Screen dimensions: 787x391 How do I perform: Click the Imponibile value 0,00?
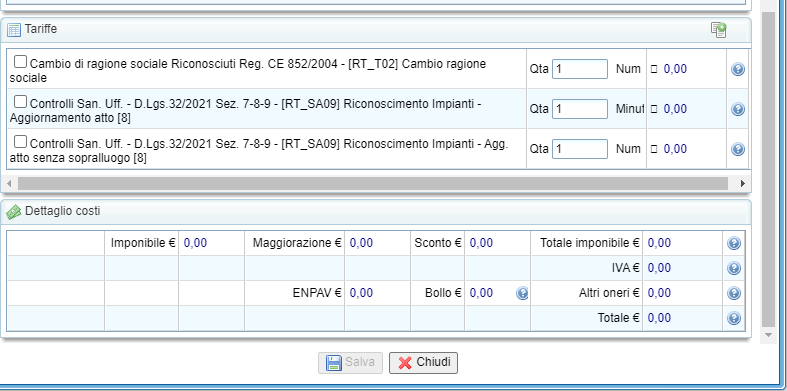pos(195,243)
